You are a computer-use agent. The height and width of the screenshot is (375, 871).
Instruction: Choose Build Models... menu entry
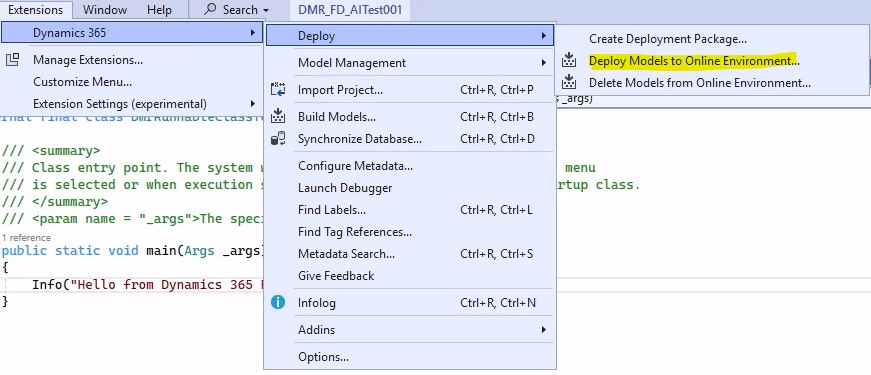coord(410,117)
